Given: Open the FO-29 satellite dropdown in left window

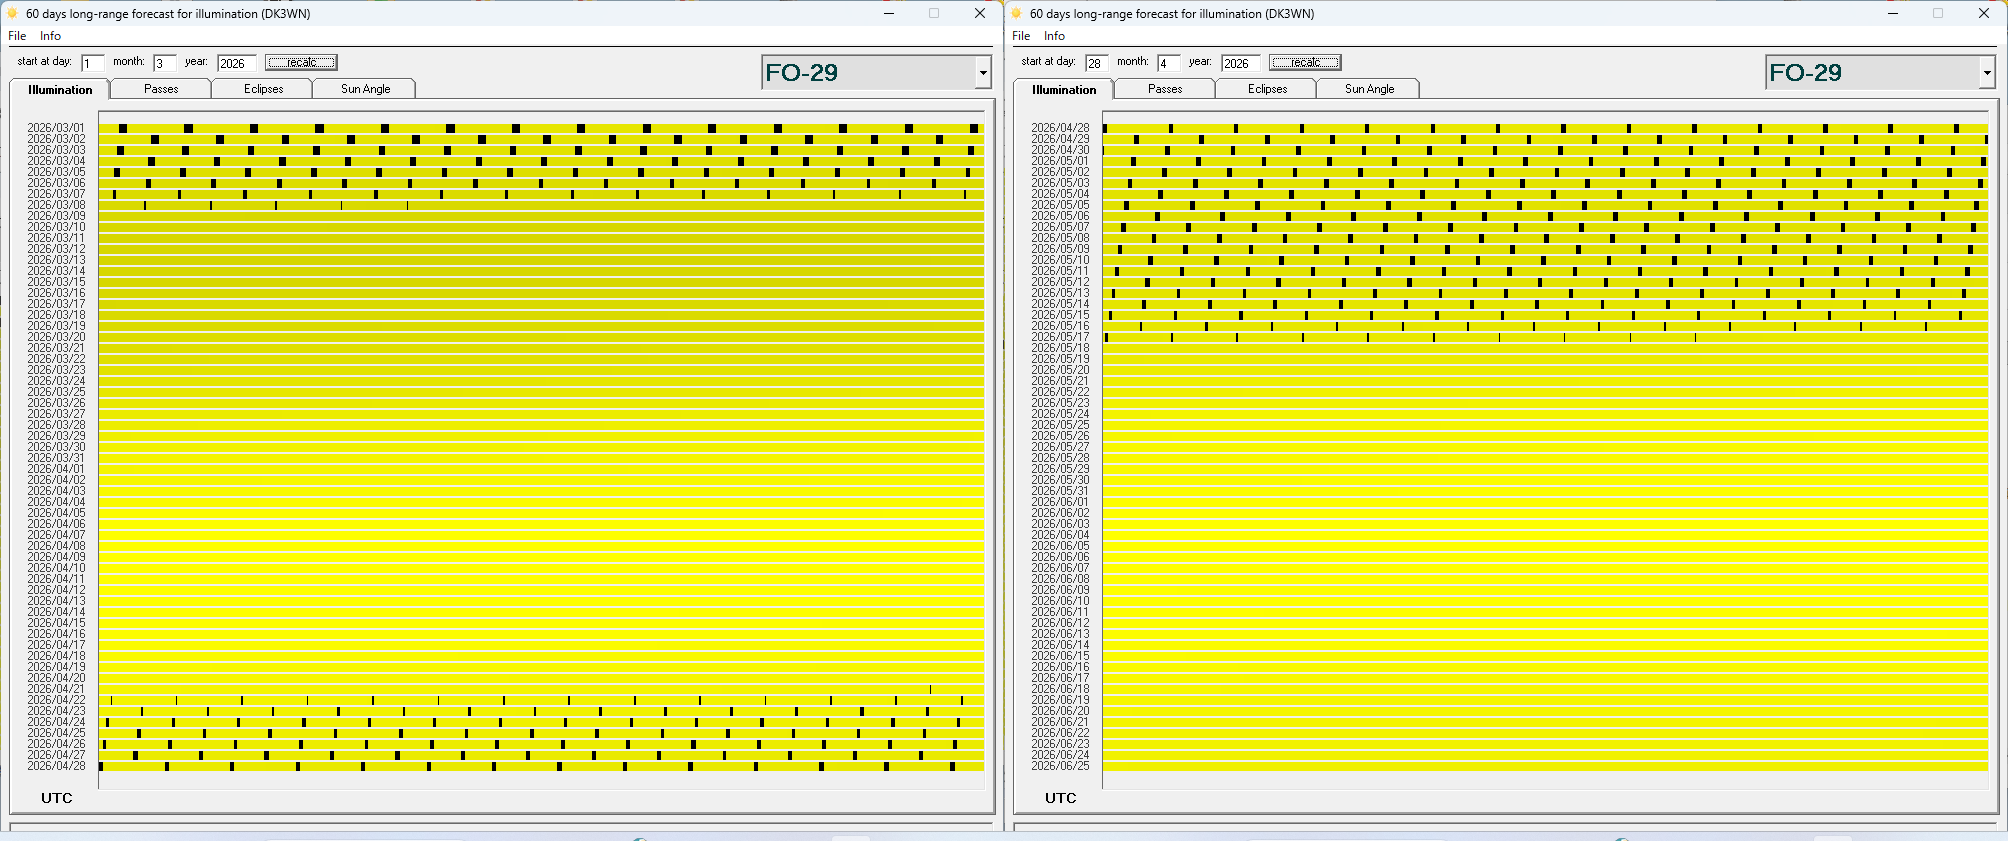Looking at the screenshot, I should [983, 72].
